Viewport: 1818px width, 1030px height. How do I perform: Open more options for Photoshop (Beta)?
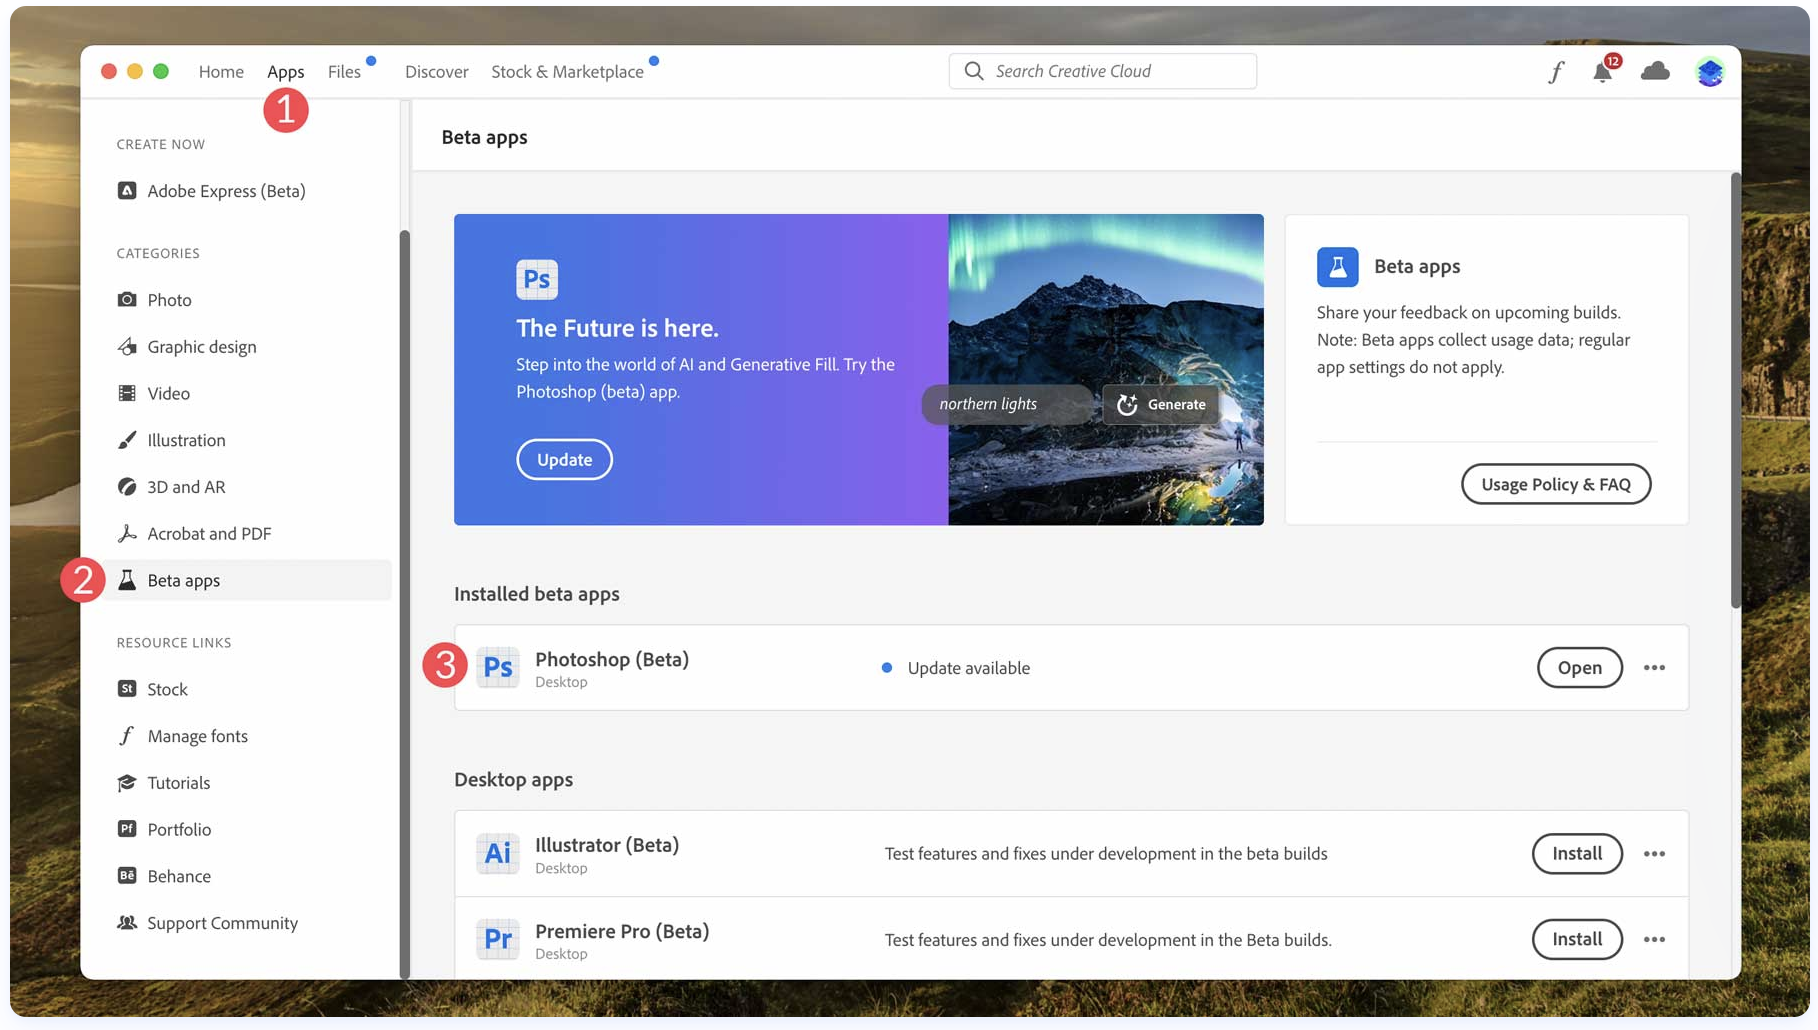tap(1654, 668)
